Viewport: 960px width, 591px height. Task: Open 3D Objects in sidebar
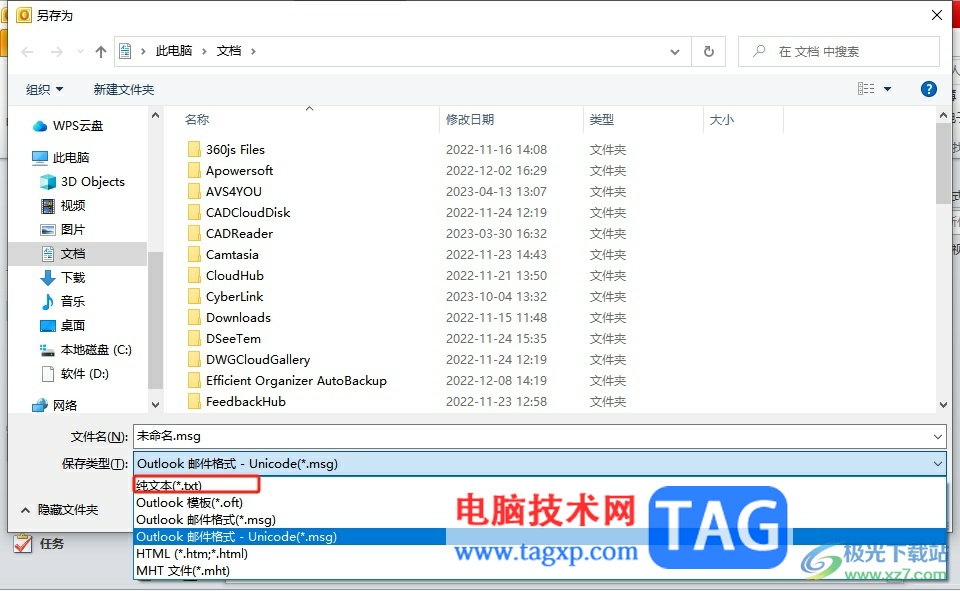pyautogui.click(x=83, y=182)
